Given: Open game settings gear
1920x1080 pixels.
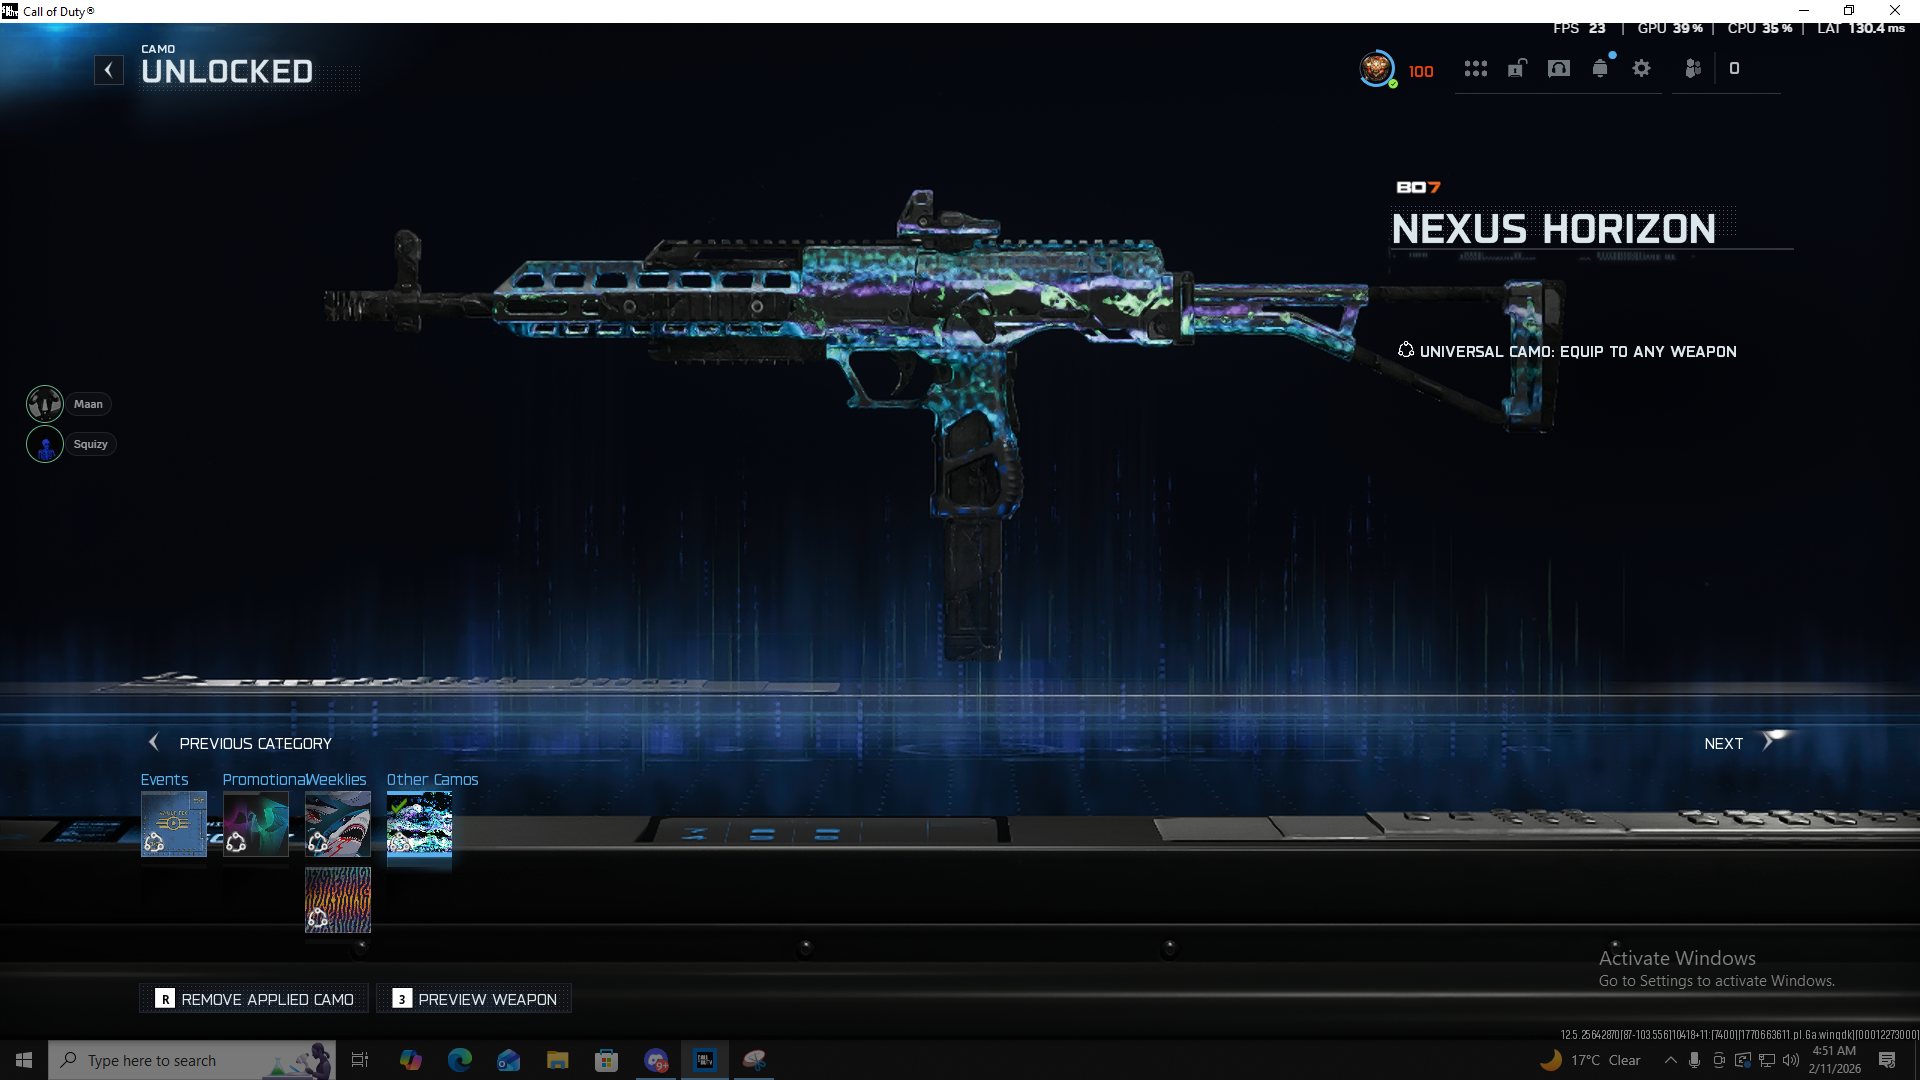Looking at the screenshot, I should pyautogui.click(x=1642, y=69).
